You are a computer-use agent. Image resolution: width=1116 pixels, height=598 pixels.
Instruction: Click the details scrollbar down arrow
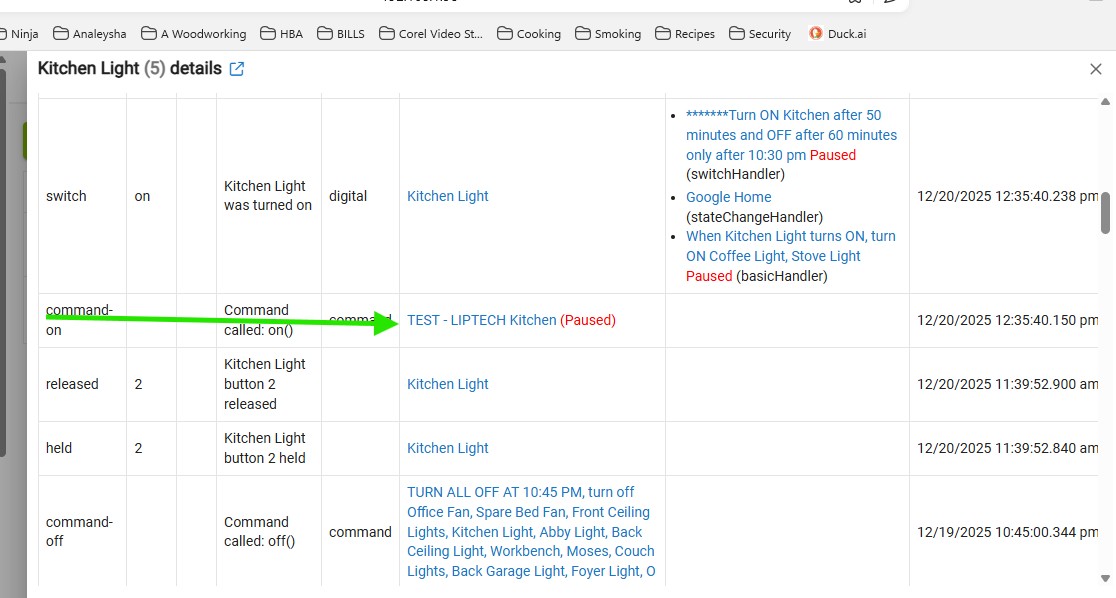coord(1105,579)
